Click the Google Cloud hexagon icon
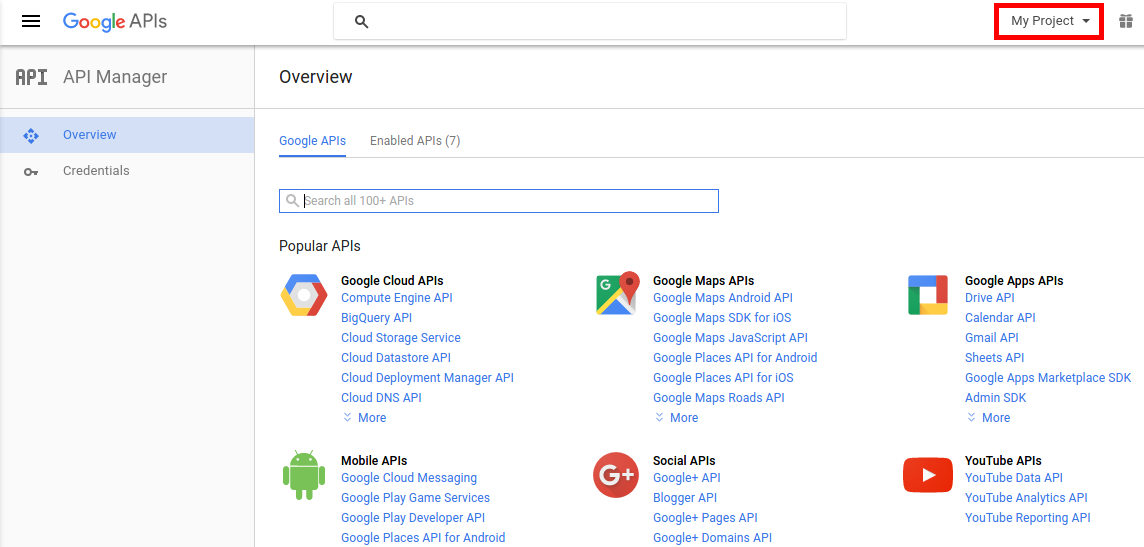1144x547 pixels. pos(304,295)
